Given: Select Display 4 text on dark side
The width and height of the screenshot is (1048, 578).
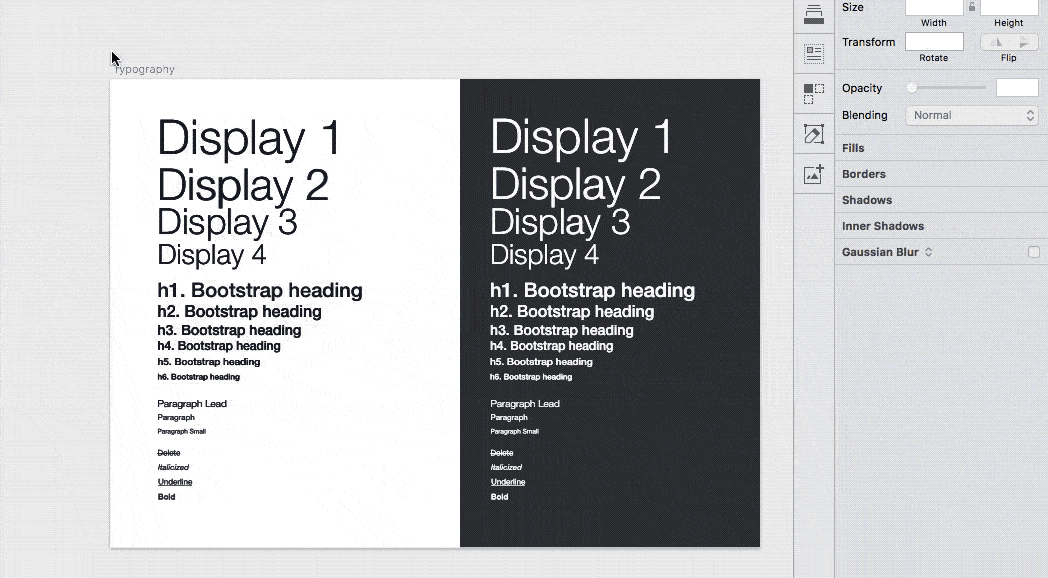Looking at the screenshot, I should 544,255.
